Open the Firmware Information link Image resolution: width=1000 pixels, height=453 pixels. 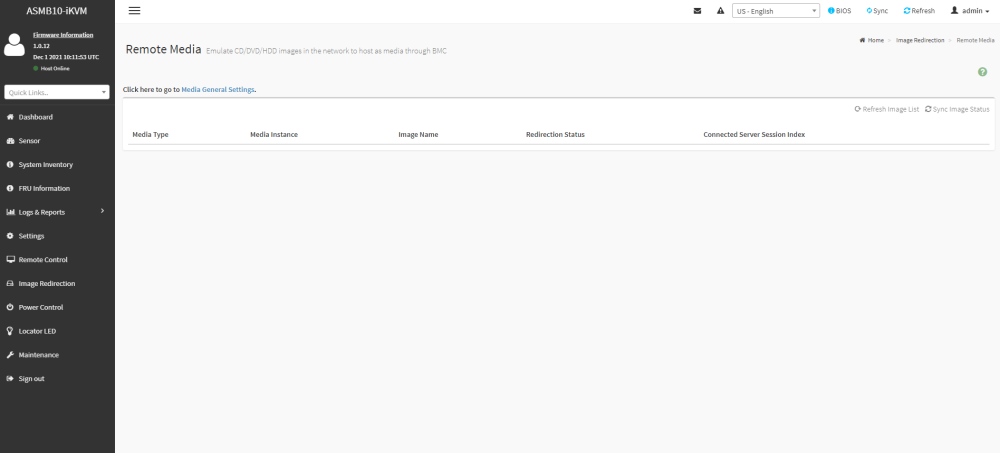[x=63, y=35]
